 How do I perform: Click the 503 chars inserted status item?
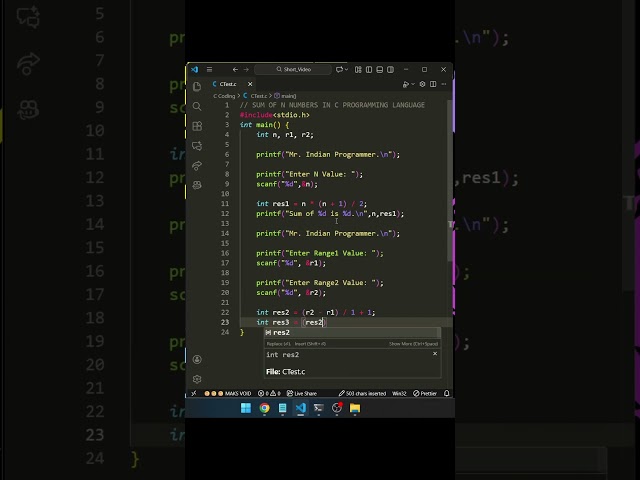tap(362, 393)
